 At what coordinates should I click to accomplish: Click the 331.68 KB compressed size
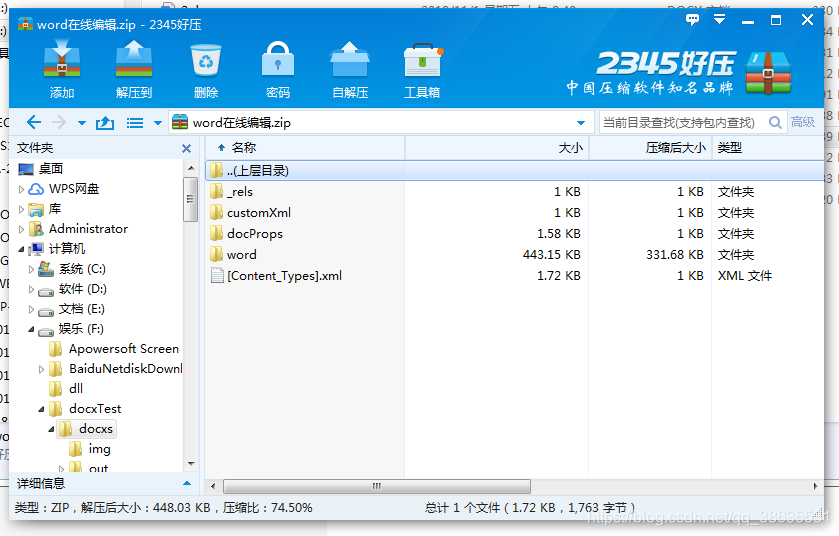click(x=675, y=255)
